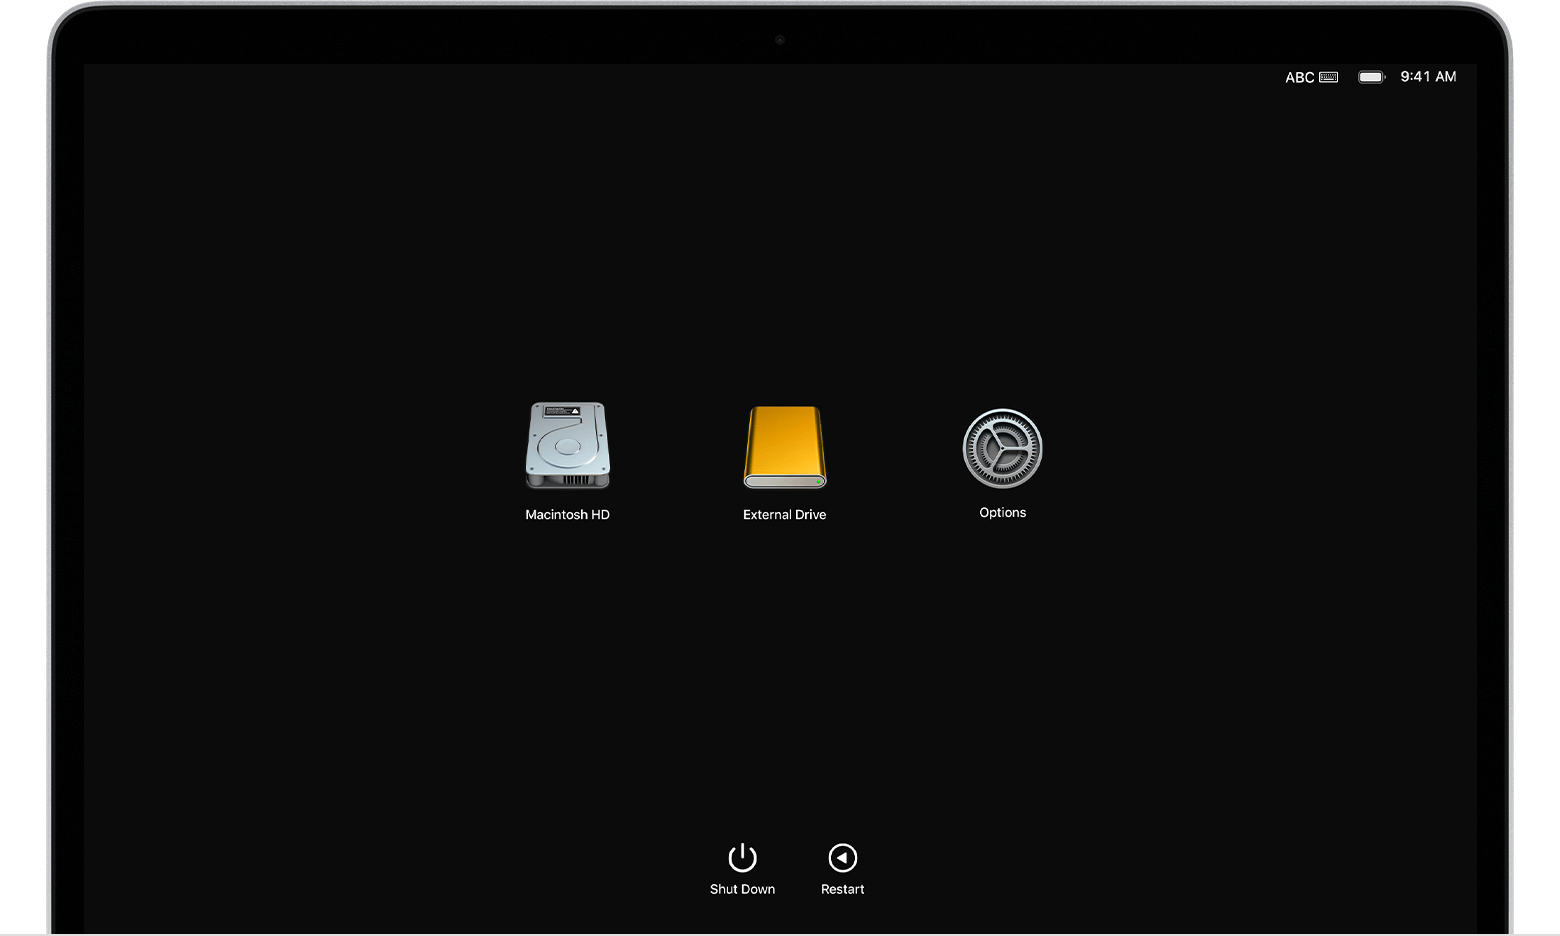
Task: Click the External Drive label text
Action: 784,514
